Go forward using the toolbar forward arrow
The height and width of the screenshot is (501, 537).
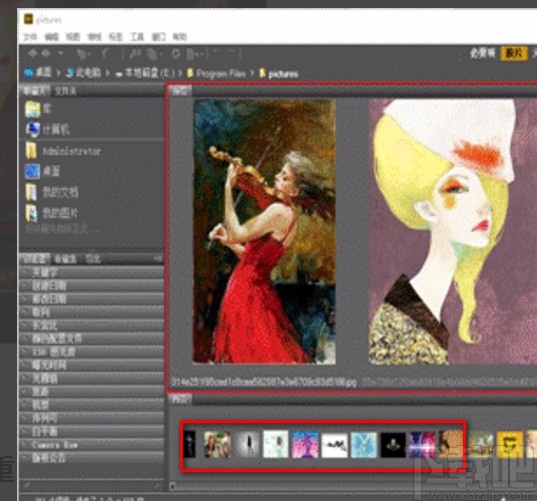point(46,53)
